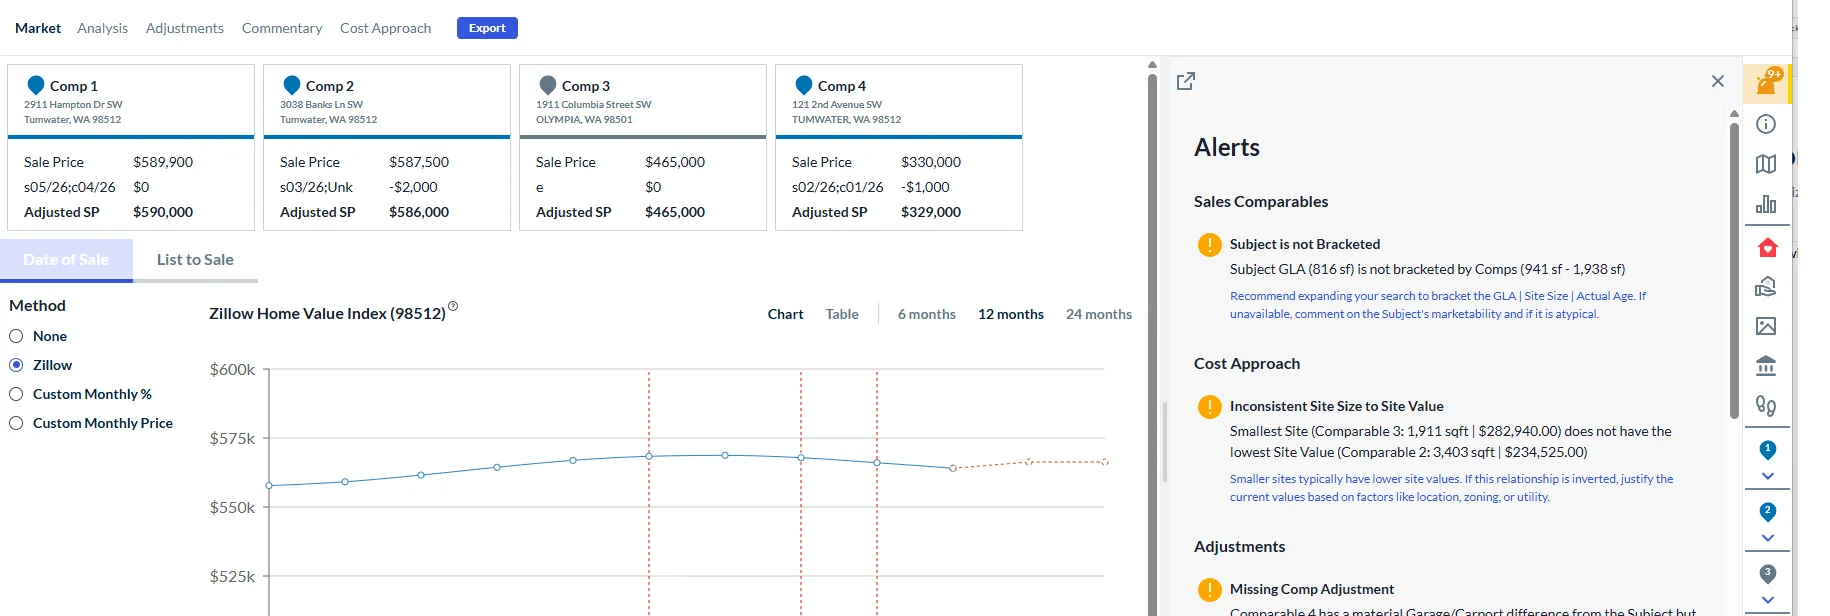Screen dimensions: 1830x616
Task: Open the info circle icon in sidebar
Action: tap(1766, 124)
